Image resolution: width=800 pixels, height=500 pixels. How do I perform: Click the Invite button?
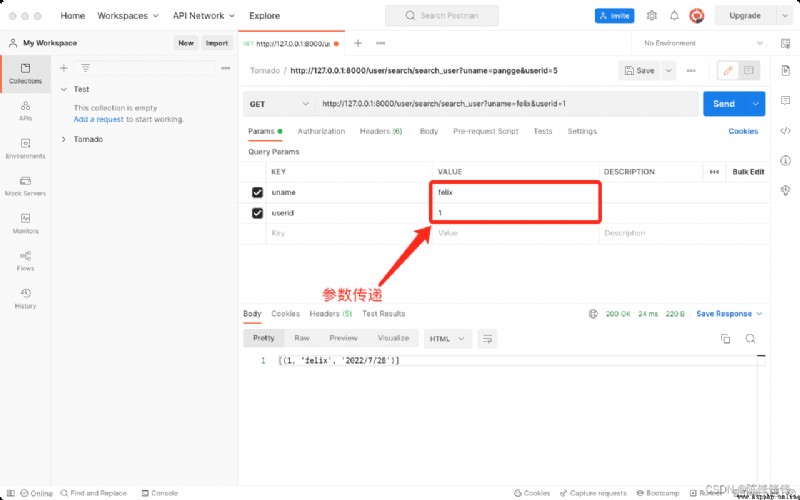614,16
